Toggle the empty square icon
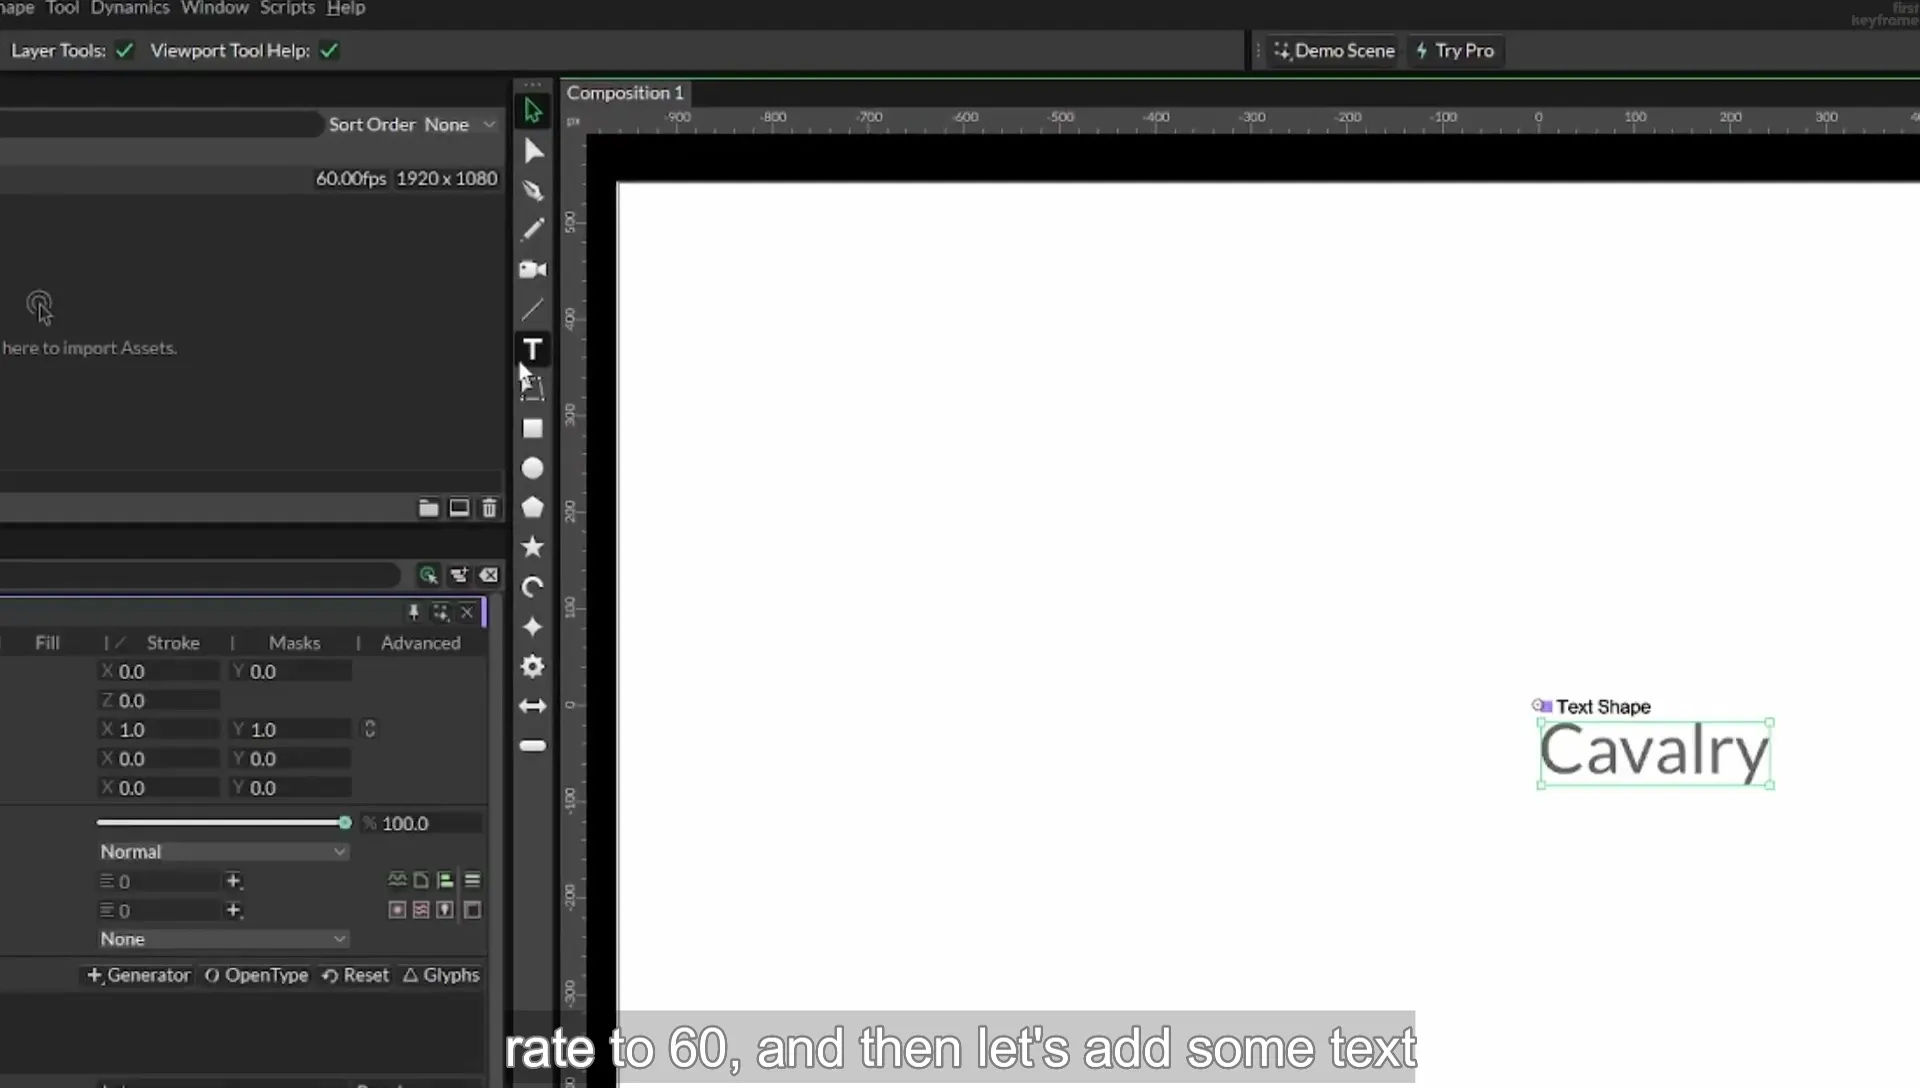Screen dimensions: 1920x1088 coord(472,910)
